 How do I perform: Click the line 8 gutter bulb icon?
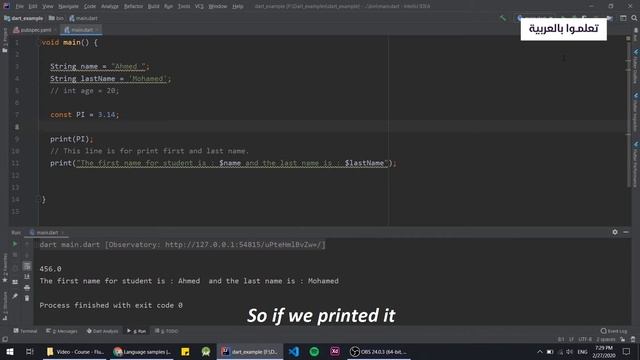[x=17, y=127]
